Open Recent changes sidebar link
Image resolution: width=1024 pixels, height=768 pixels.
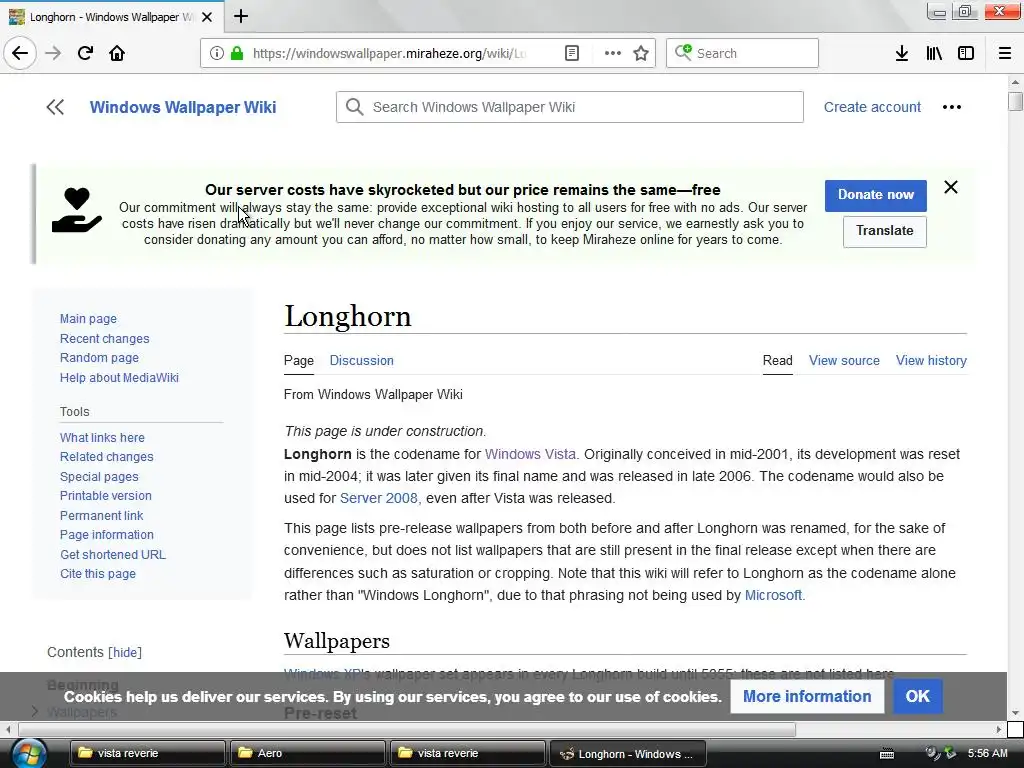(104, 338)
